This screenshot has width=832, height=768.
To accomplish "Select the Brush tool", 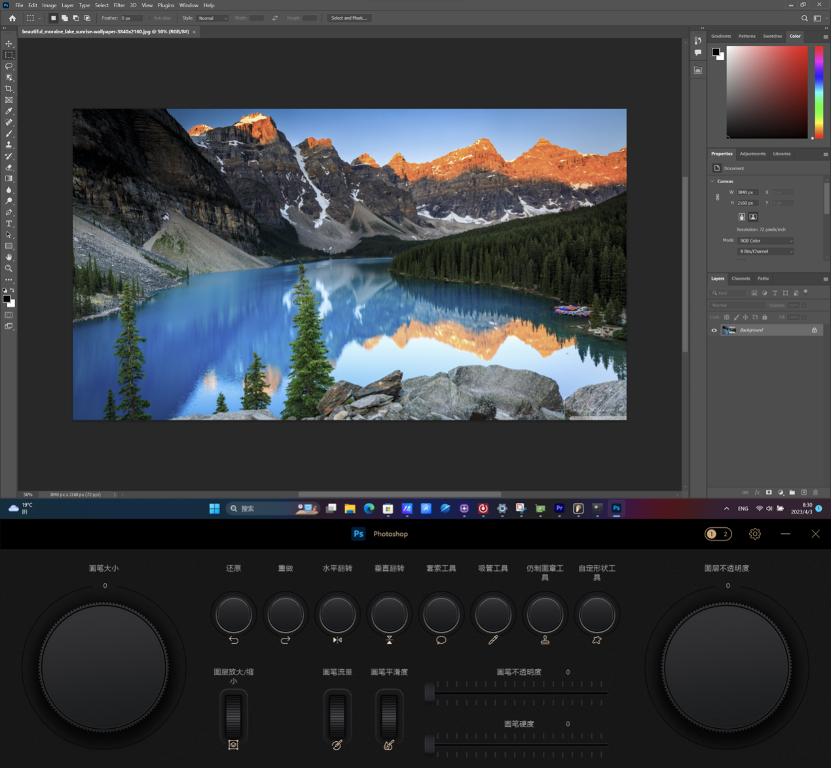I will coord(8,133).
